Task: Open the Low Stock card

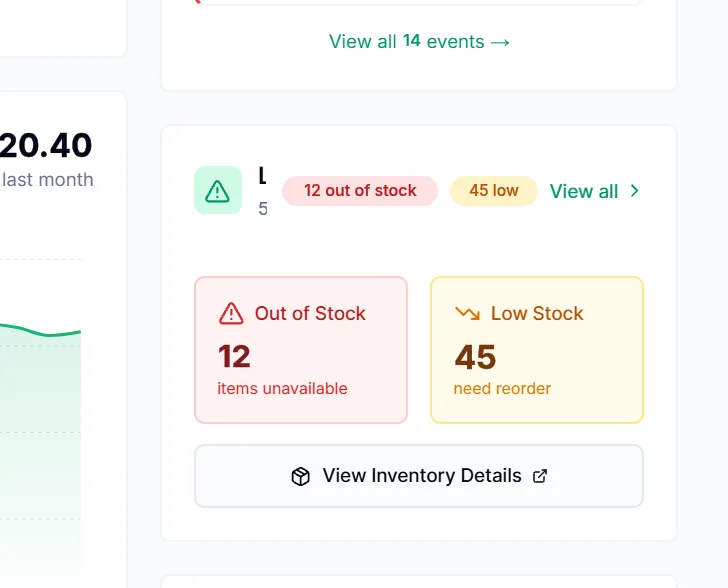Action: [537, 350]
